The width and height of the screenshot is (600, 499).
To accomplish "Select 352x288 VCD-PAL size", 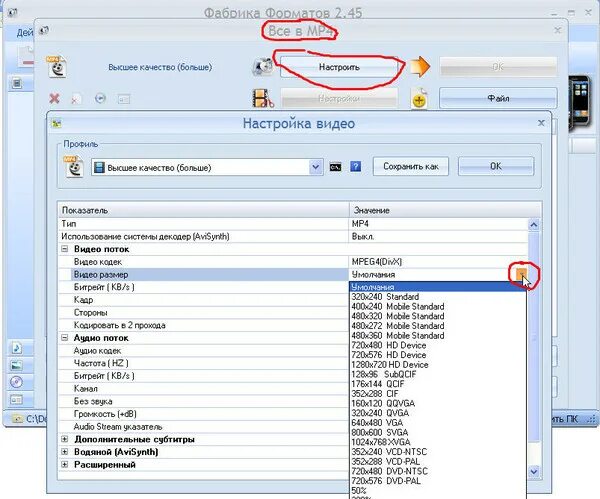I will click(438, 461).
